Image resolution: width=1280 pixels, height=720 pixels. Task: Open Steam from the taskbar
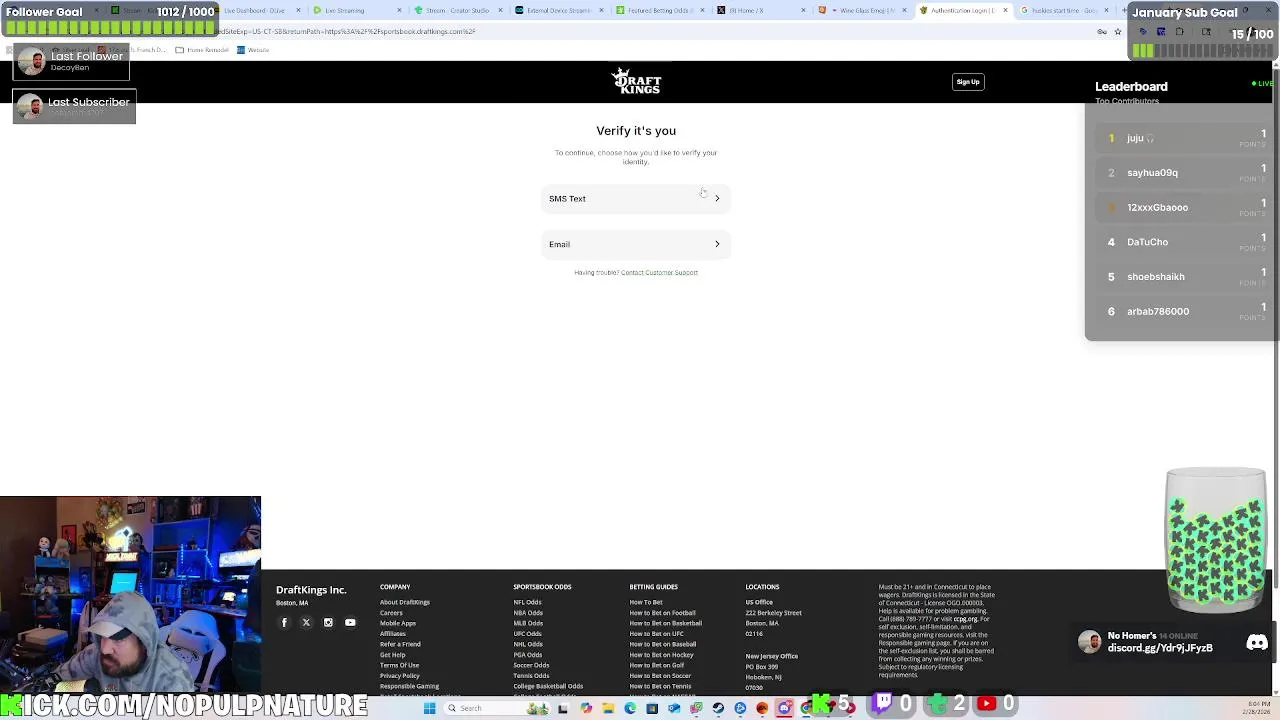tap(718, 708)
